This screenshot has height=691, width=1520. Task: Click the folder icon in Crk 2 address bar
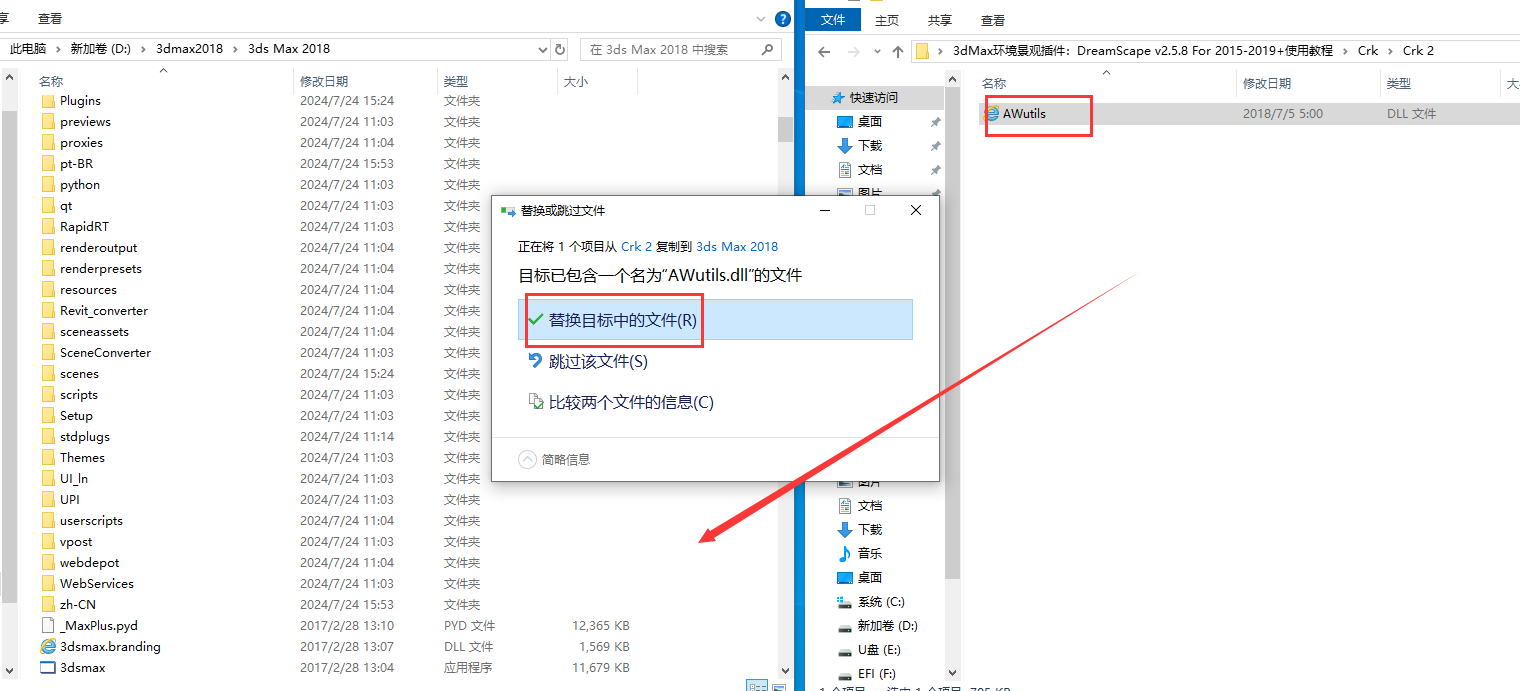point(923,51)
